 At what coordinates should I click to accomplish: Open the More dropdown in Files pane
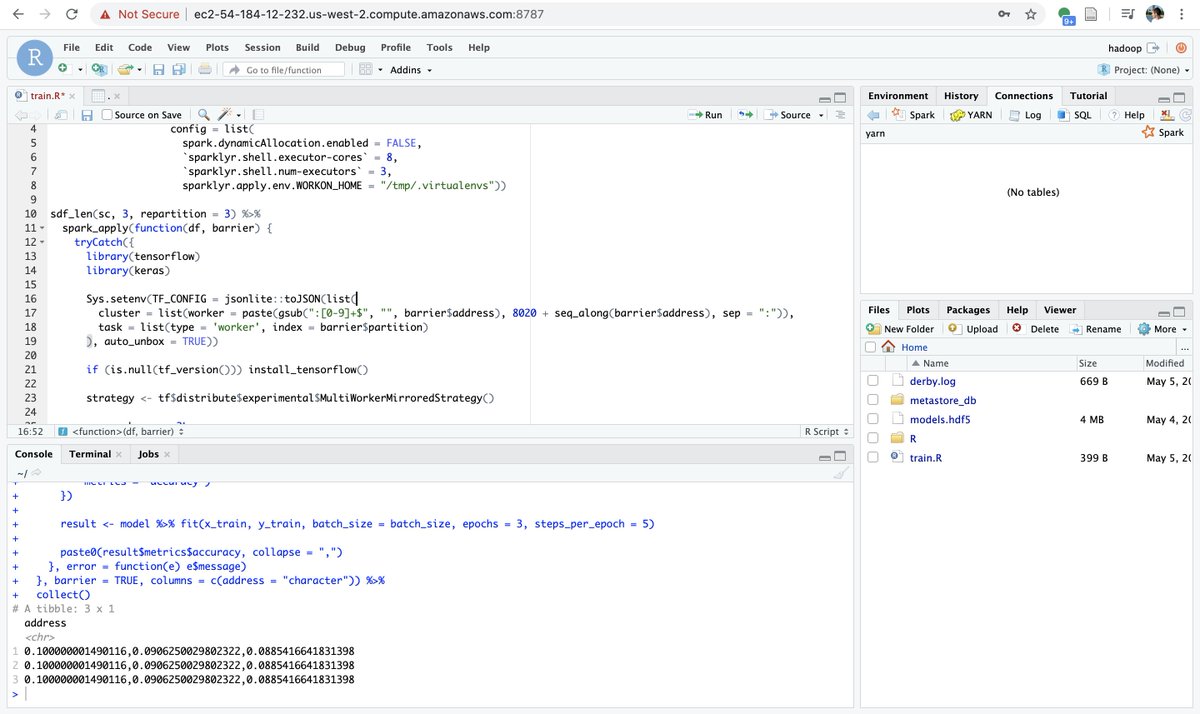point(1162,328)
